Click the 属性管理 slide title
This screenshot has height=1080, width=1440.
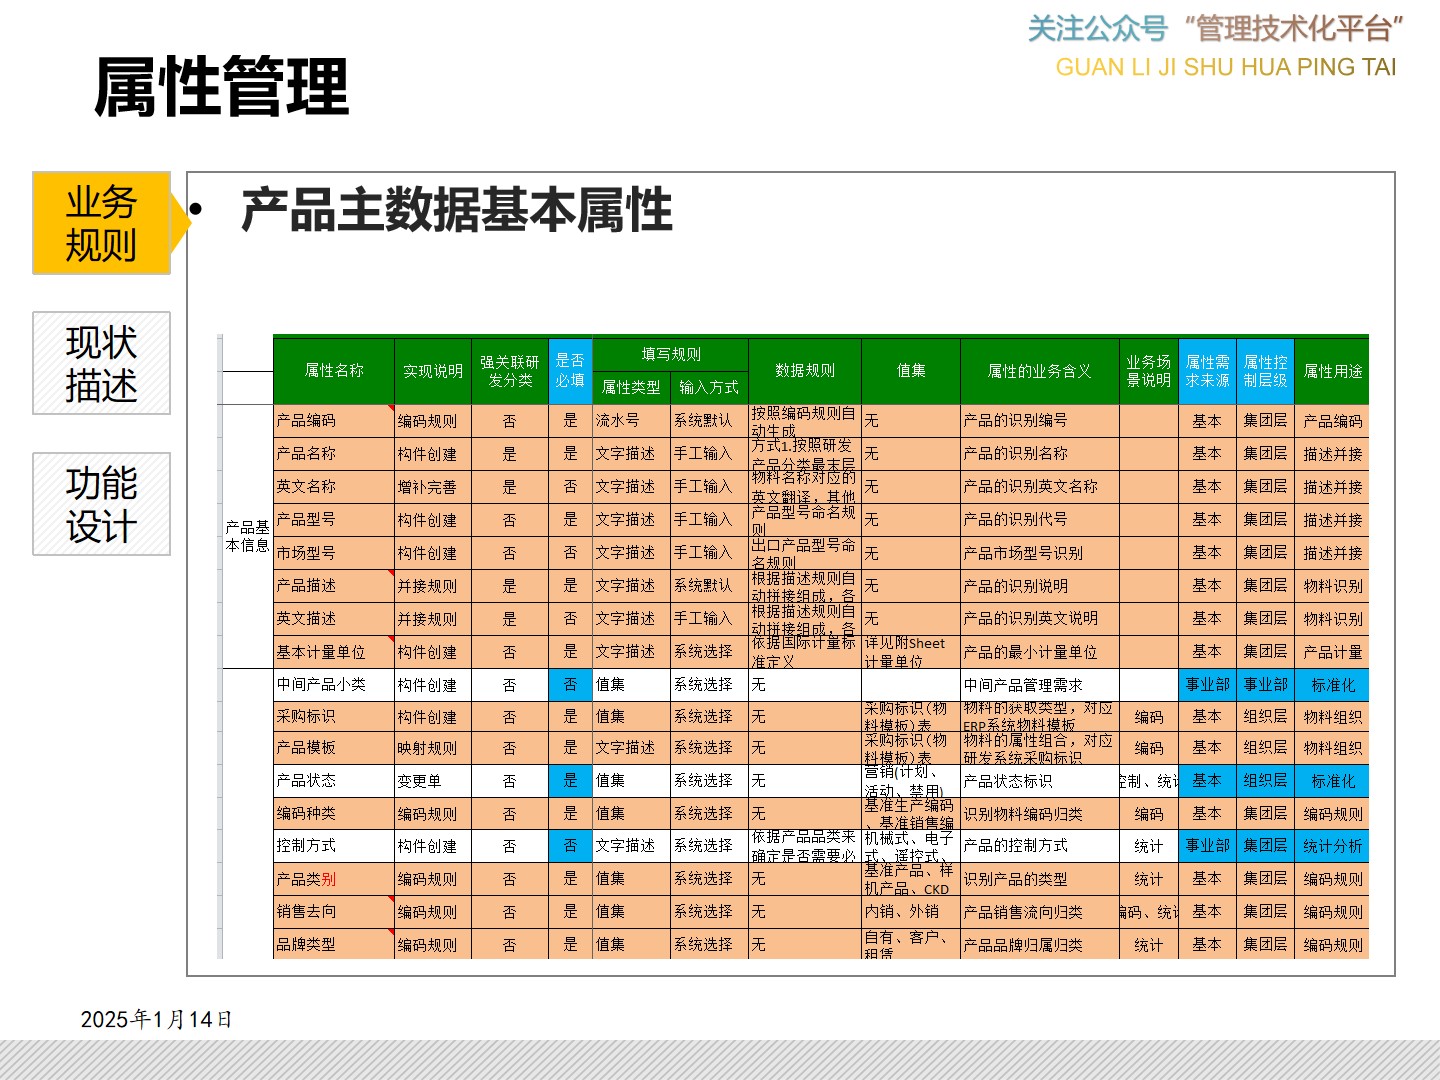coord(221,87)
